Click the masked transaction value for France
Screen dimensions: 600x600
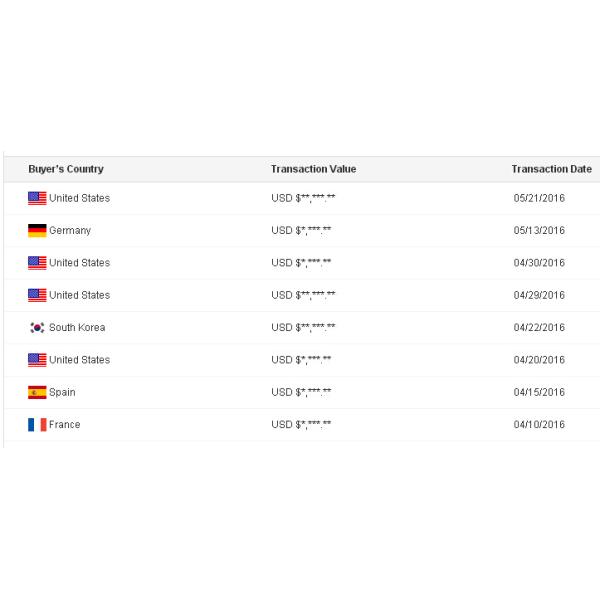pos(301,425)
